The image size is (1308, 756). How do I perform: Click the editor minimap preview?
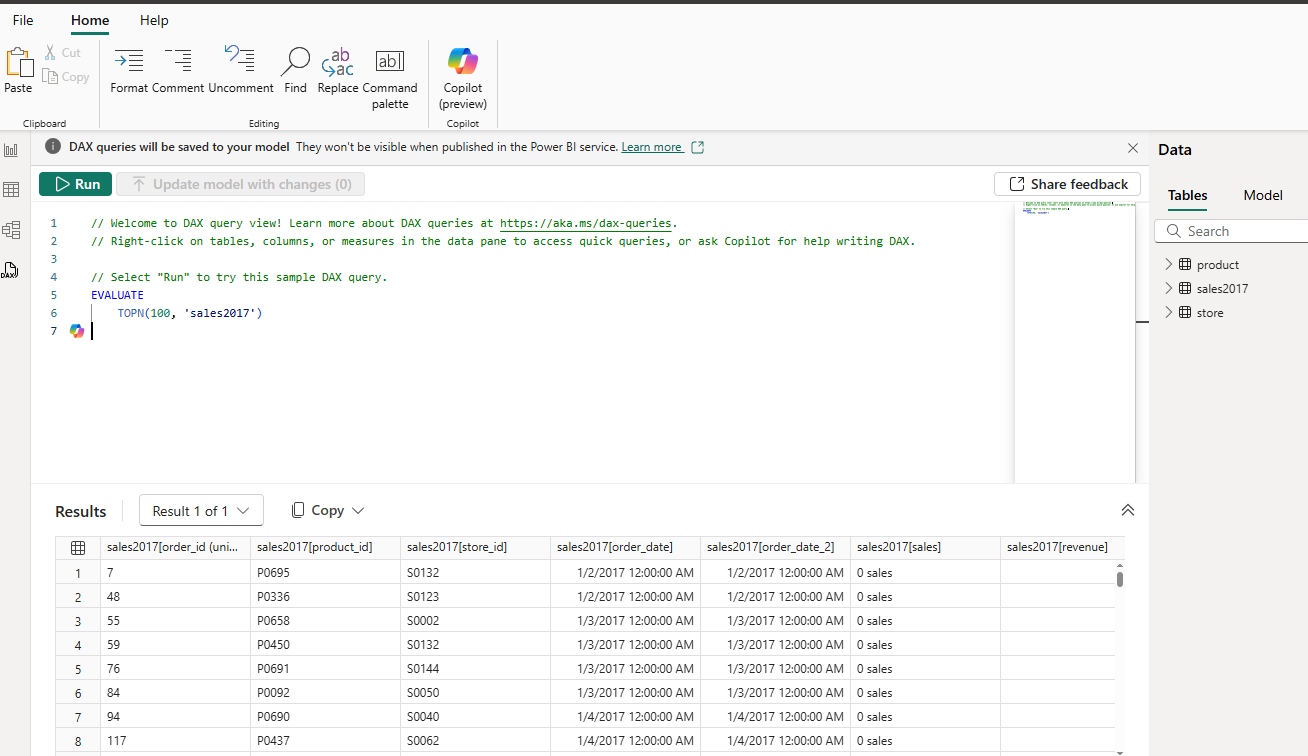[x=1074, y=343]
